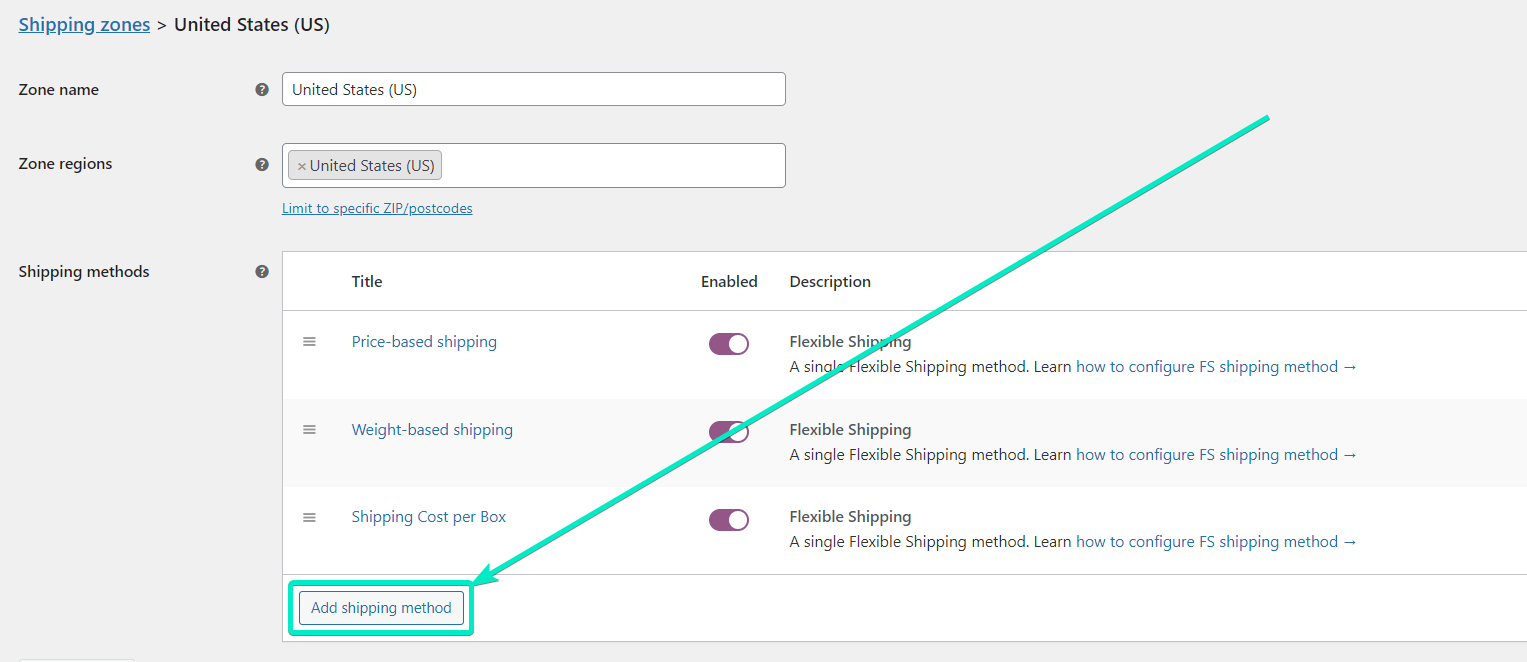
Task: Edit the Shipping Cost per Box method
Action: tap(428, 517)
